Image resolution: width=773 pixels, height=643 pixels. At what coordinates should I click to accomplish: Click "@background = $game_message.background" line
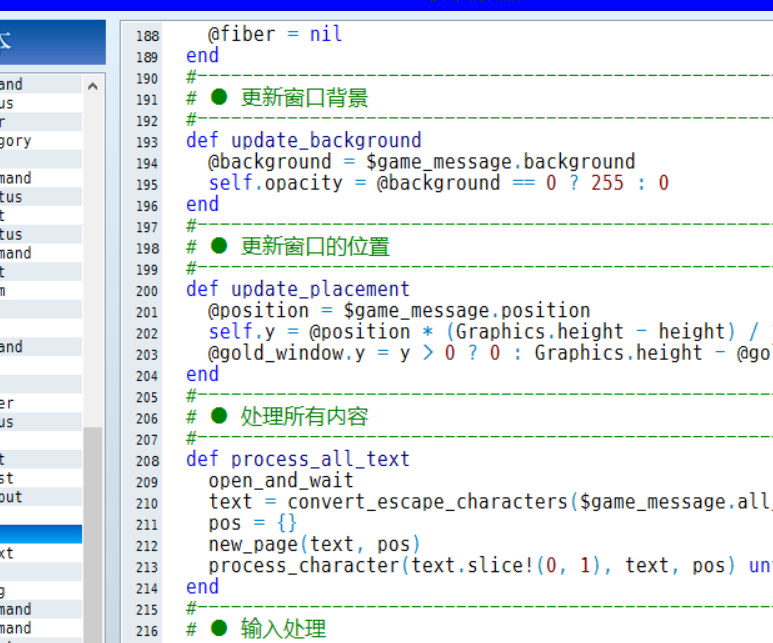(x=422, y=161)
